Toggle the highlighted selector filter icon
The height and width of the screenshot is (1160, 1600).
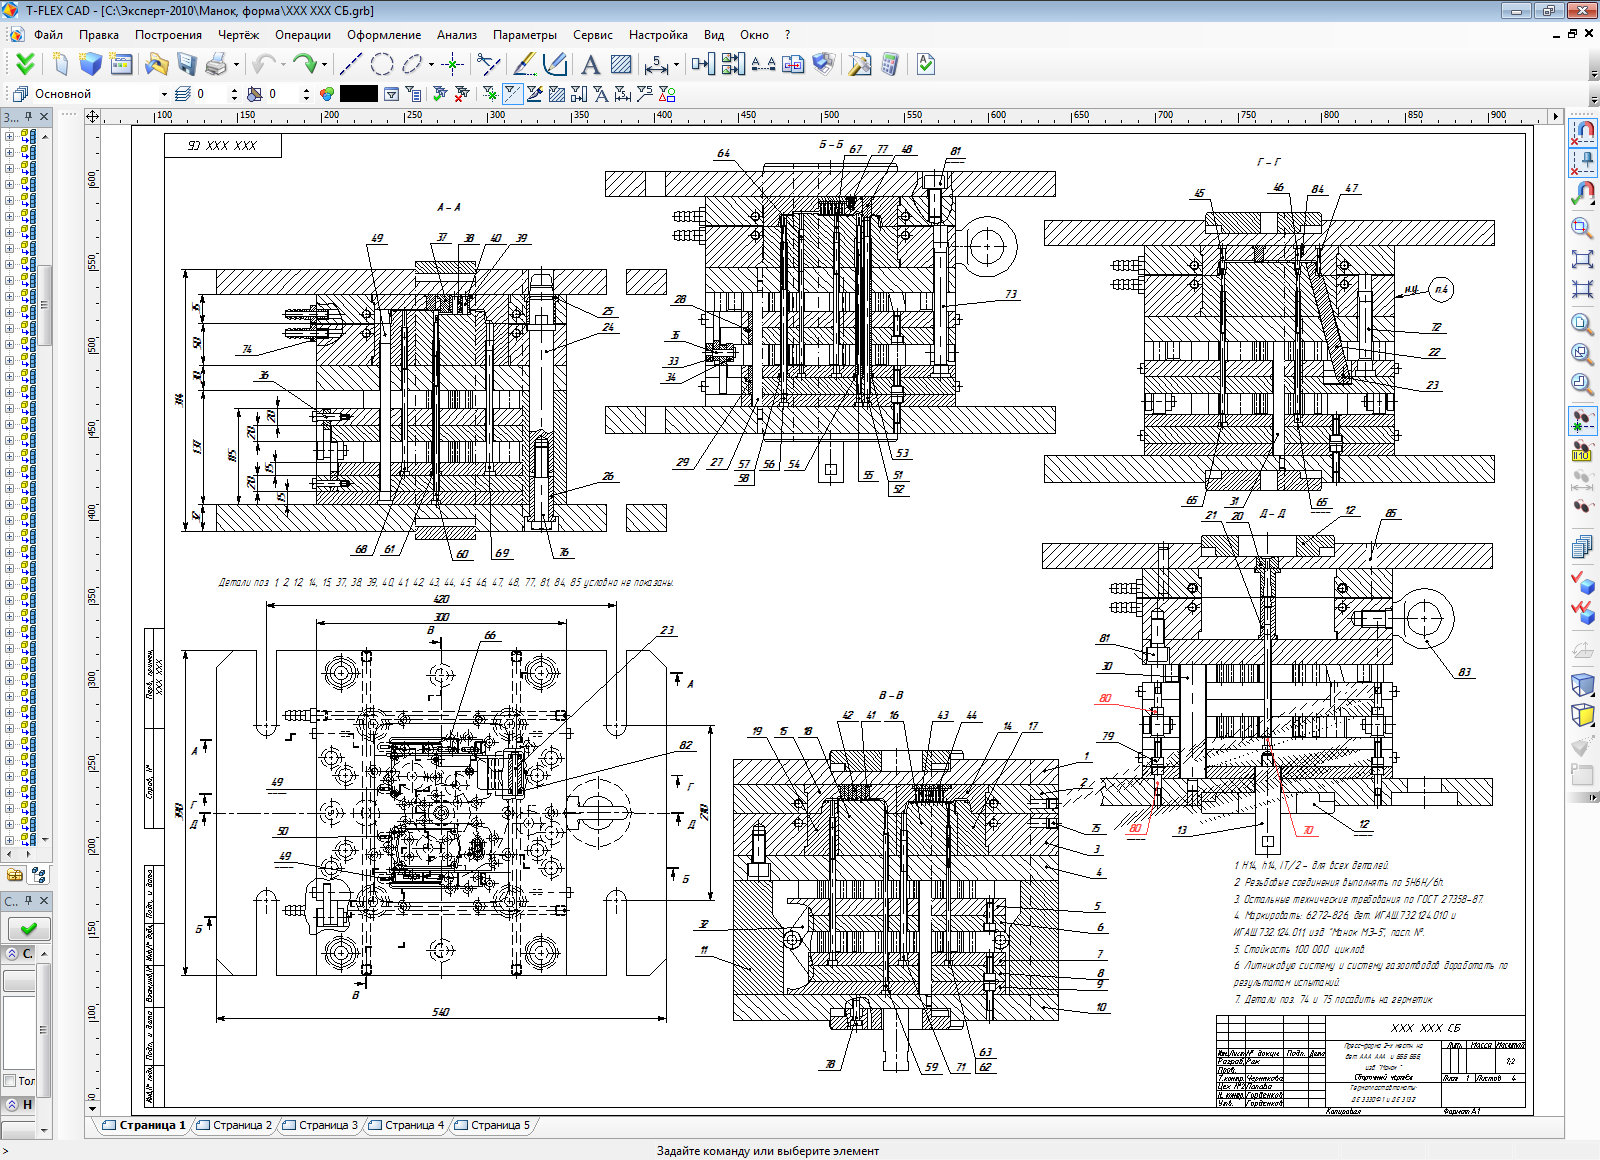click(x=512, y=93)
